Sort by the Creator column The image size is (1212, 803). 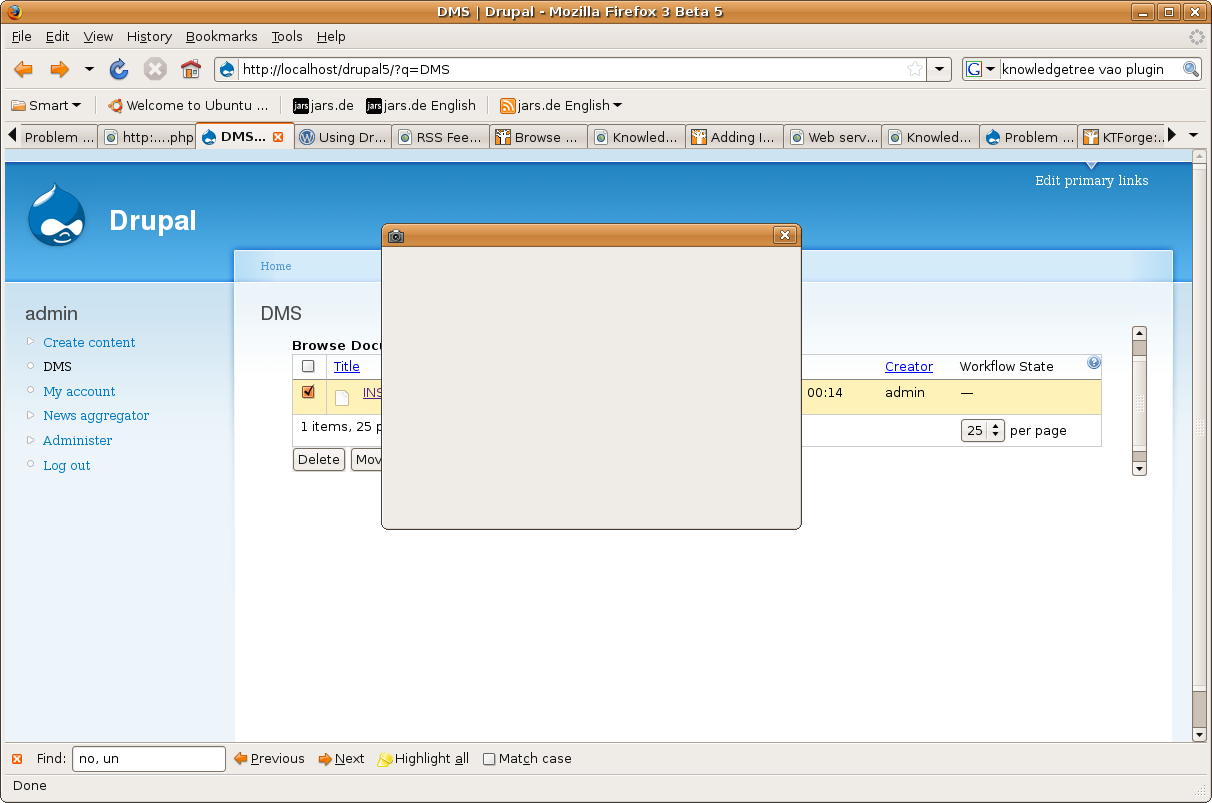pyautogui.click(x=909, y=367)
